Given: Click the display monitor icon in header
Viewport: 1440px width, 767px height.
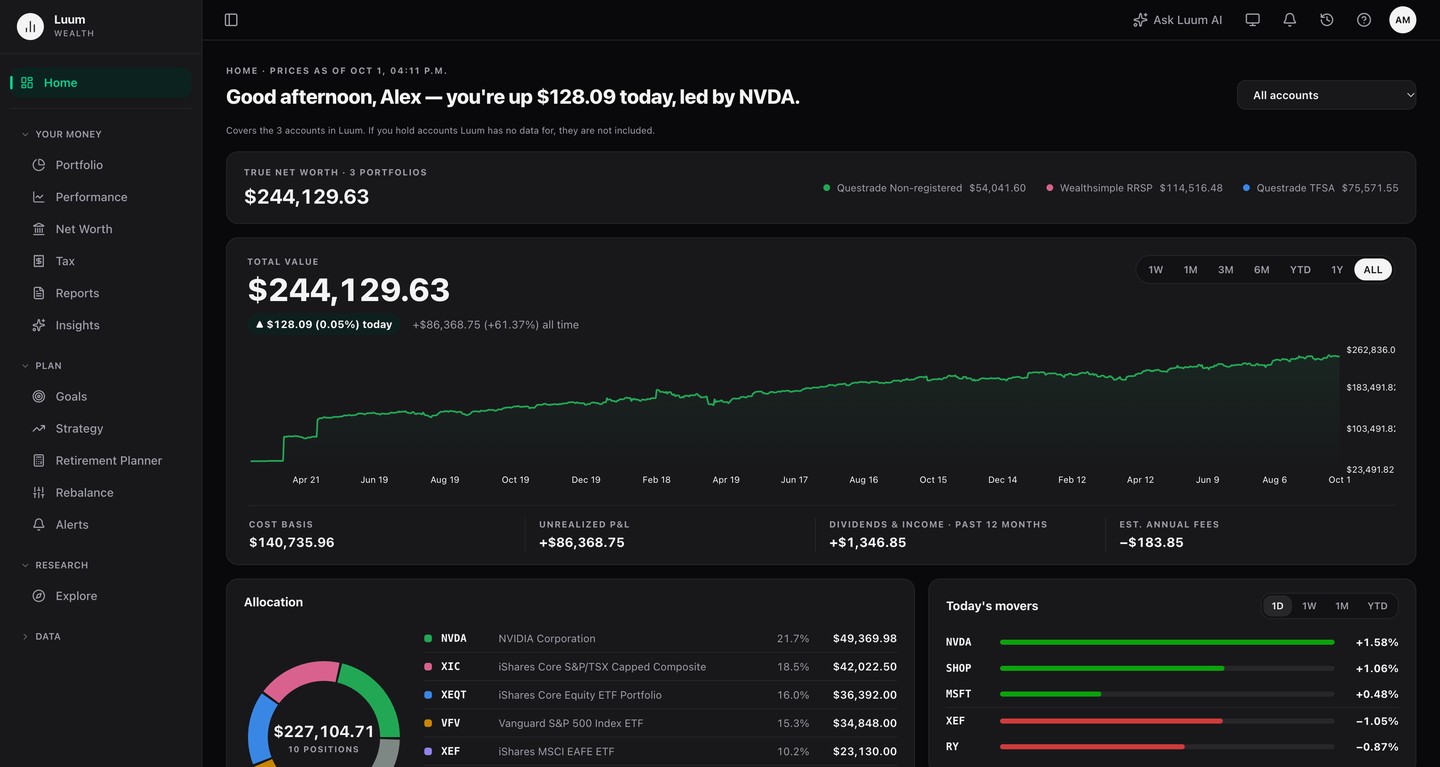Looking at the screenshot, I should [x=1252, y=20].
